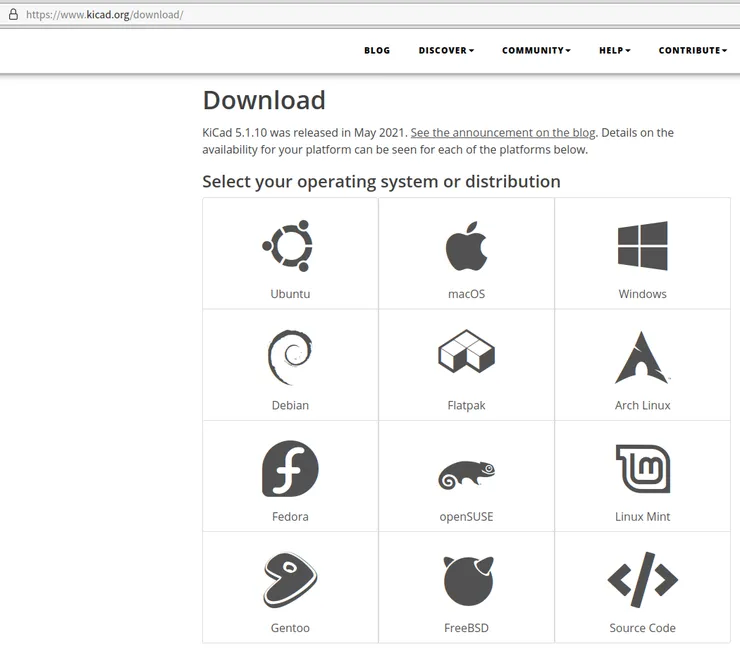Viewport: 740px width, 649px height.
Task: Select the Linux Mint text label
Action: click(642, 516)
